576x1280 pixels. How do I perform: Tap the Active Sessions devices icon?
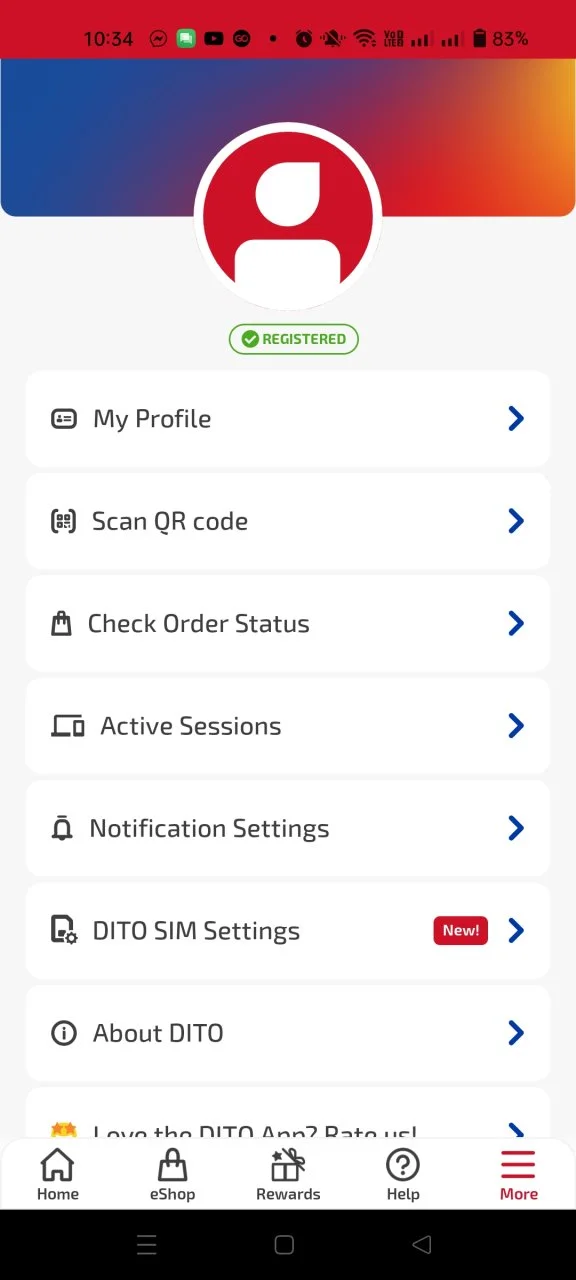click(x=68, y=726)
